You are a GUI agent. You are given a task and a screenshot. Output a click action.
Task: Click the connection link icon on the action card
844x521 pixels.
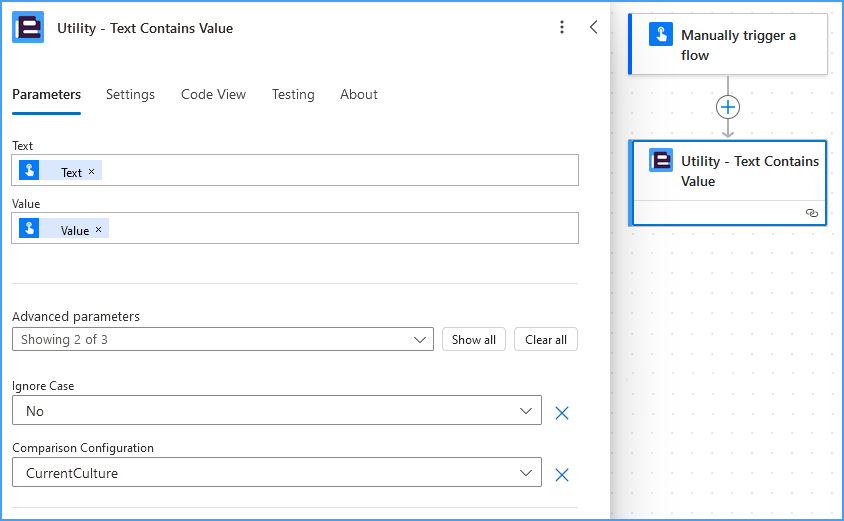812,213
